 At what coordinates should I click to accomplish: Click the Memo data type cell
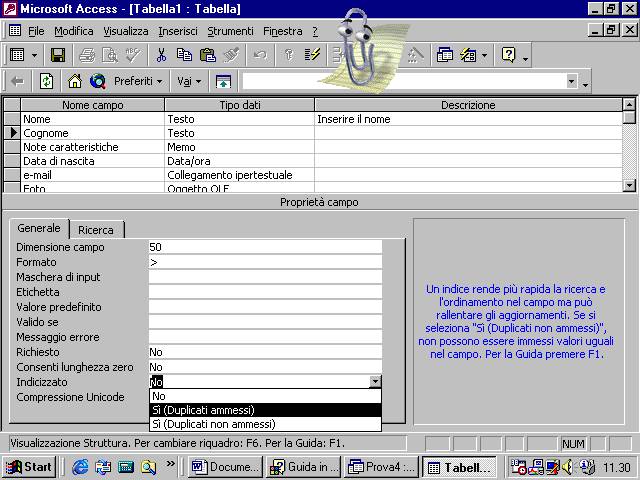click(x=240, y=147)
